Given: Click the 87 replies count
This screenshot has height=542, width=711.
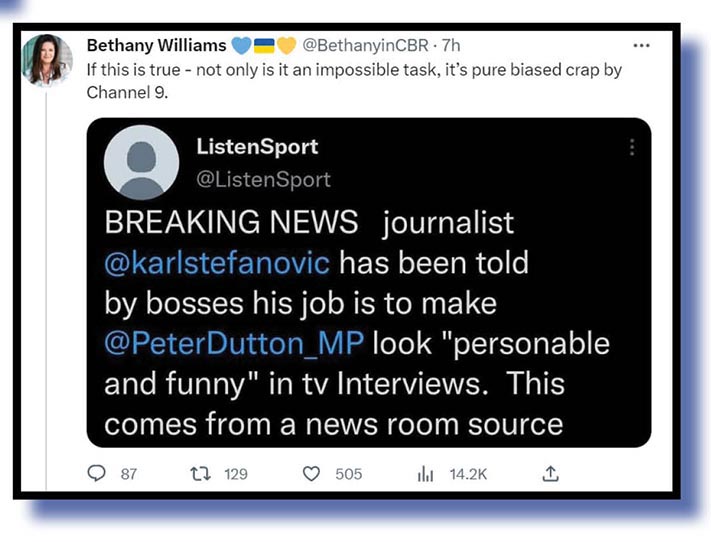Looking at the screenshot, I should tap(129, 474).
